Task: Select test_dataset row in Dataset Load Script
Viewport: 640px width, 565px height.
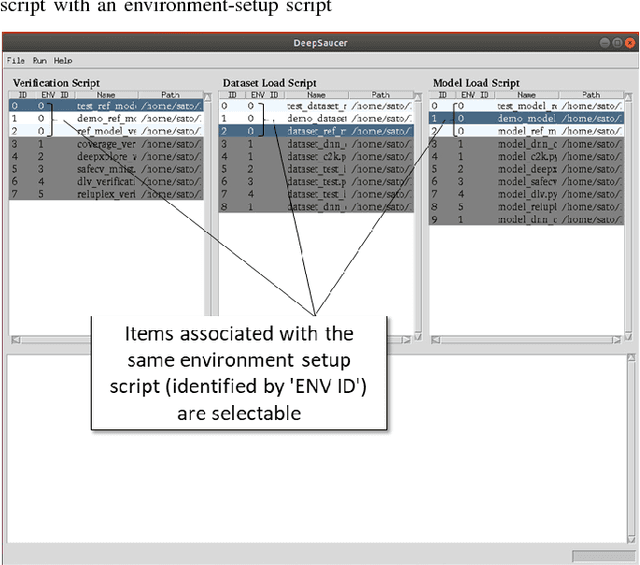Action: tap(315, 105)
